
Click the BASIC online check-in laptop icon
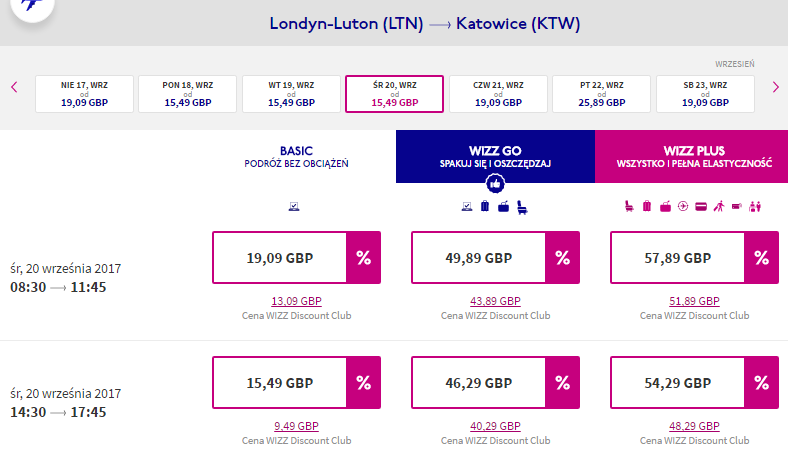[x=294, y=206]
